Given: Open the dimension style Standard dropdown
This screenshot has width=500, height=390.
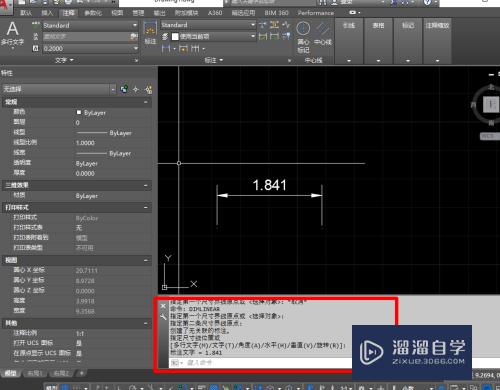Looking at the screenshot, I should click(x=253, y=25).
